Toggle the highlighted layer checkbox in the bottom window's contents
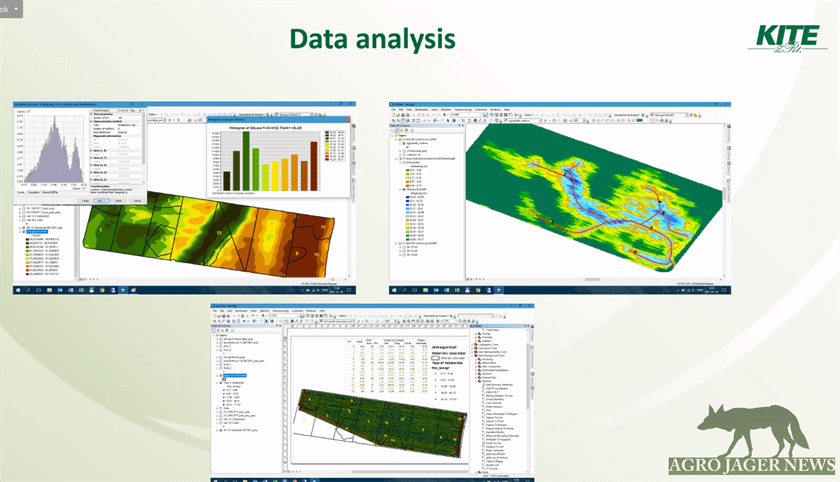 pyautogui.click(x=222, y=376)
